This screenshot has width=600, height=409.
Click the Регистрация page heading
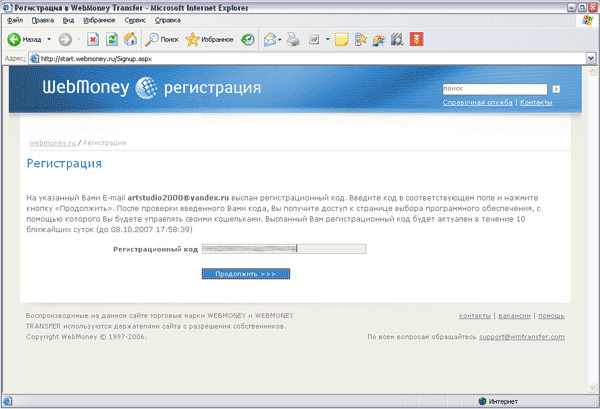click(x=64, y=164)
